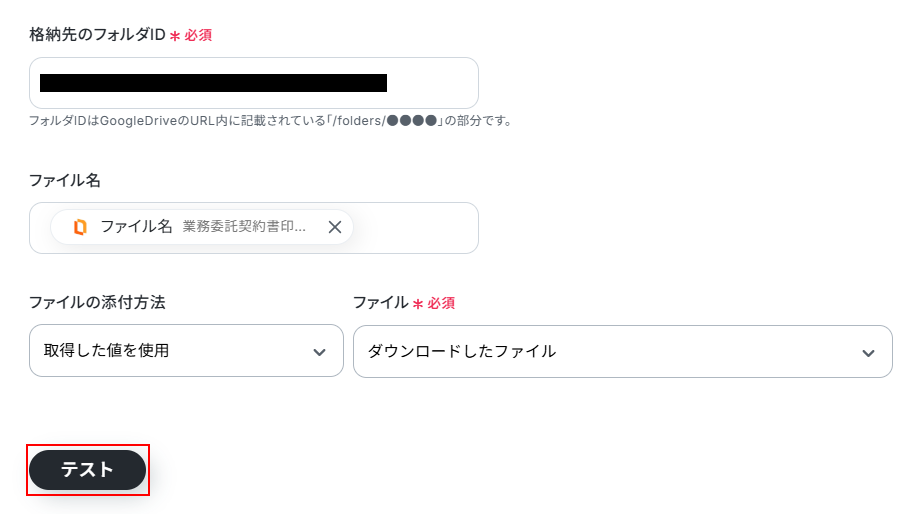The width and height of the screenshot is (924, 514).
Task: Click chevron arrow beside ダウンロードしたファイル
Action: click(868, 353)
